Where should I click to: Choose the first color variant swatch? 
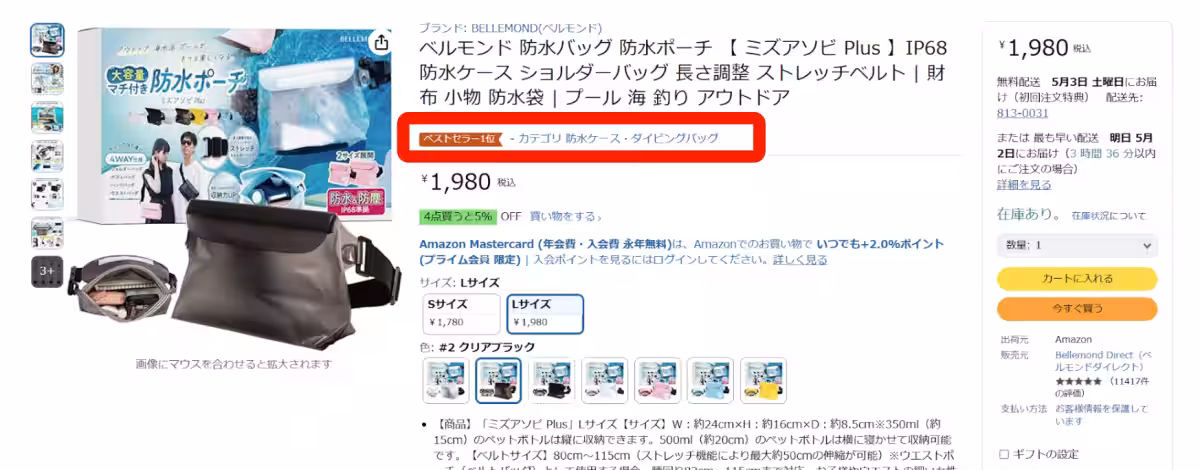coord(446,382)
